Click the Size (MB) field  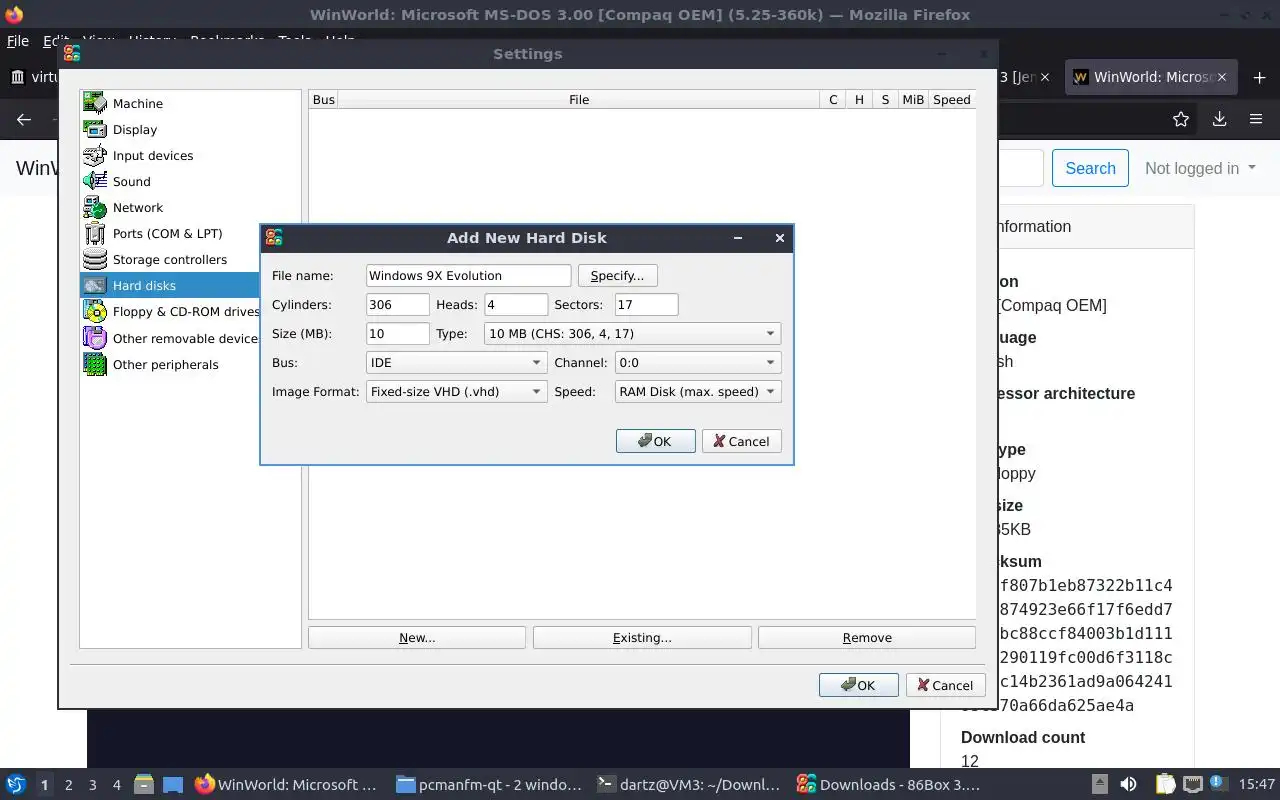point(397,333)
